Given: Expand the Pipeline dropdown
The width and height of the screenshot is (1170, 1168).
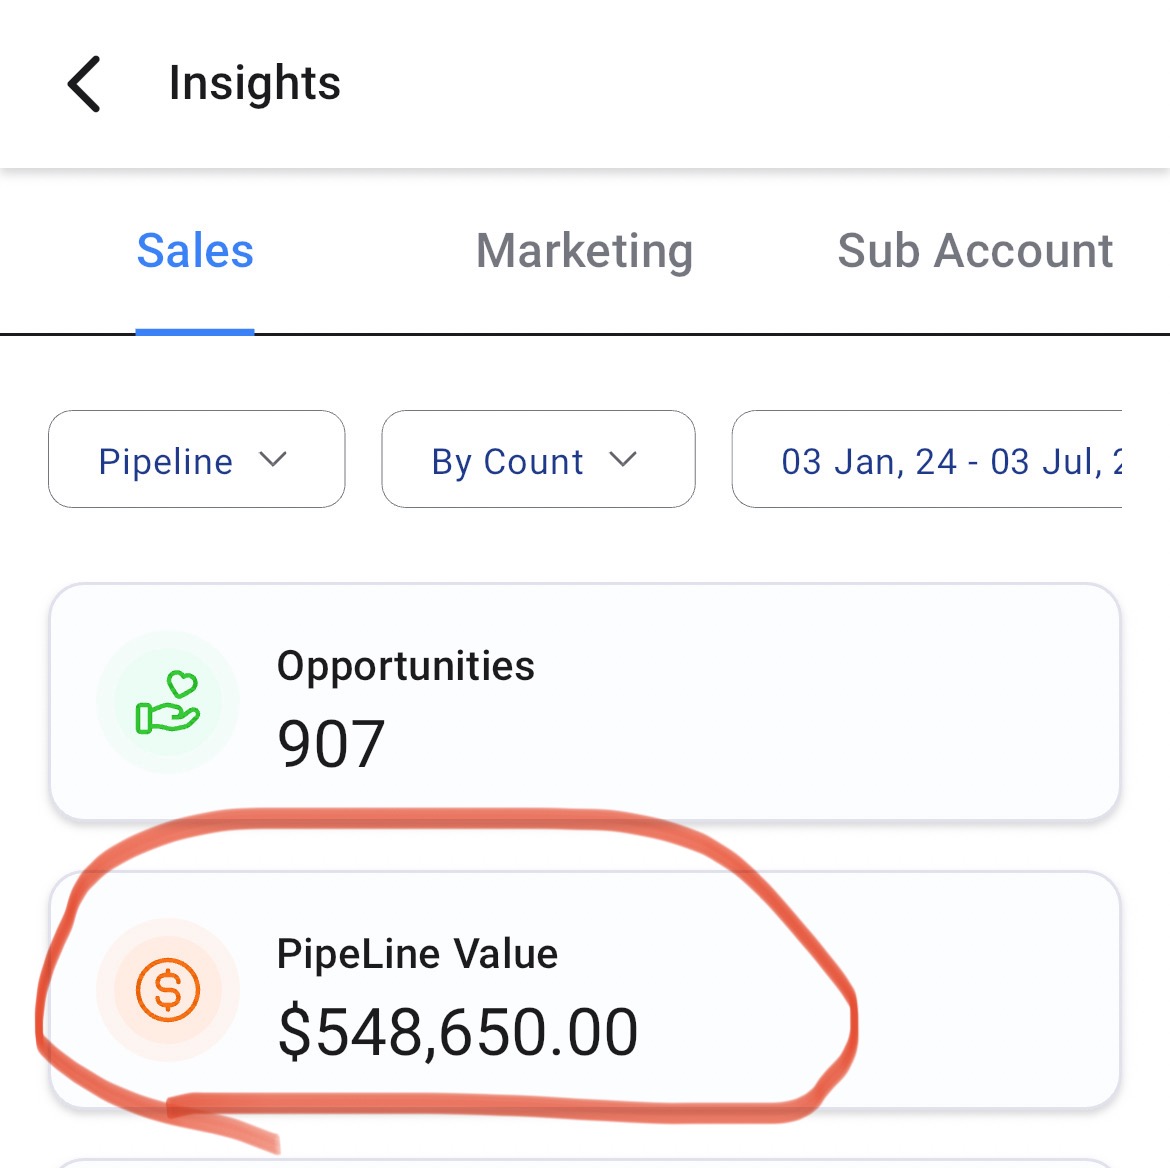Looking at the screenshot, I should [197, 459].
